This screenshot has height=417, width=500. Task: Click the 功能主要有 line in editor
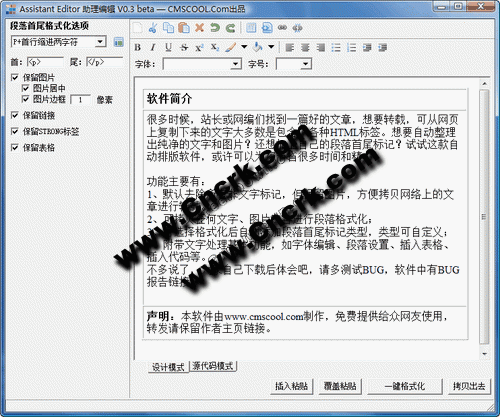[176, 182]
